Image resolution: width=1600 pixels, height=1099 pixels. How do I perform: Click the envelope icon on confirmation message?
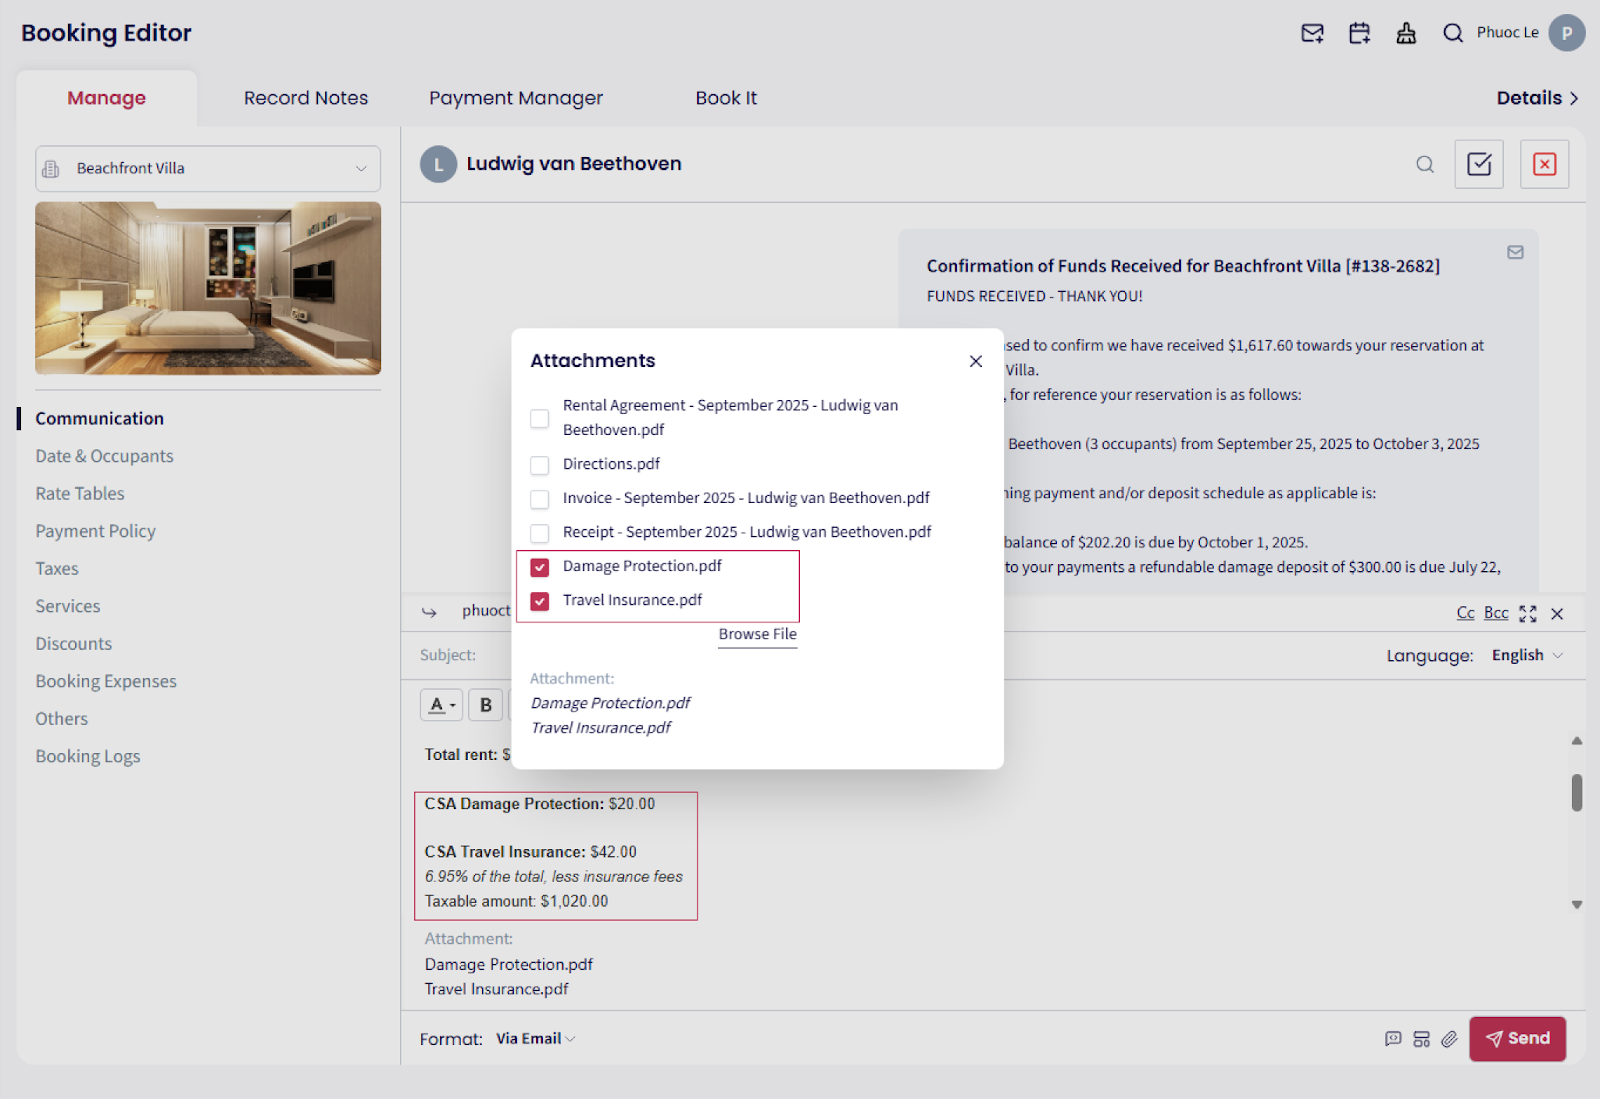point(1516,252)
